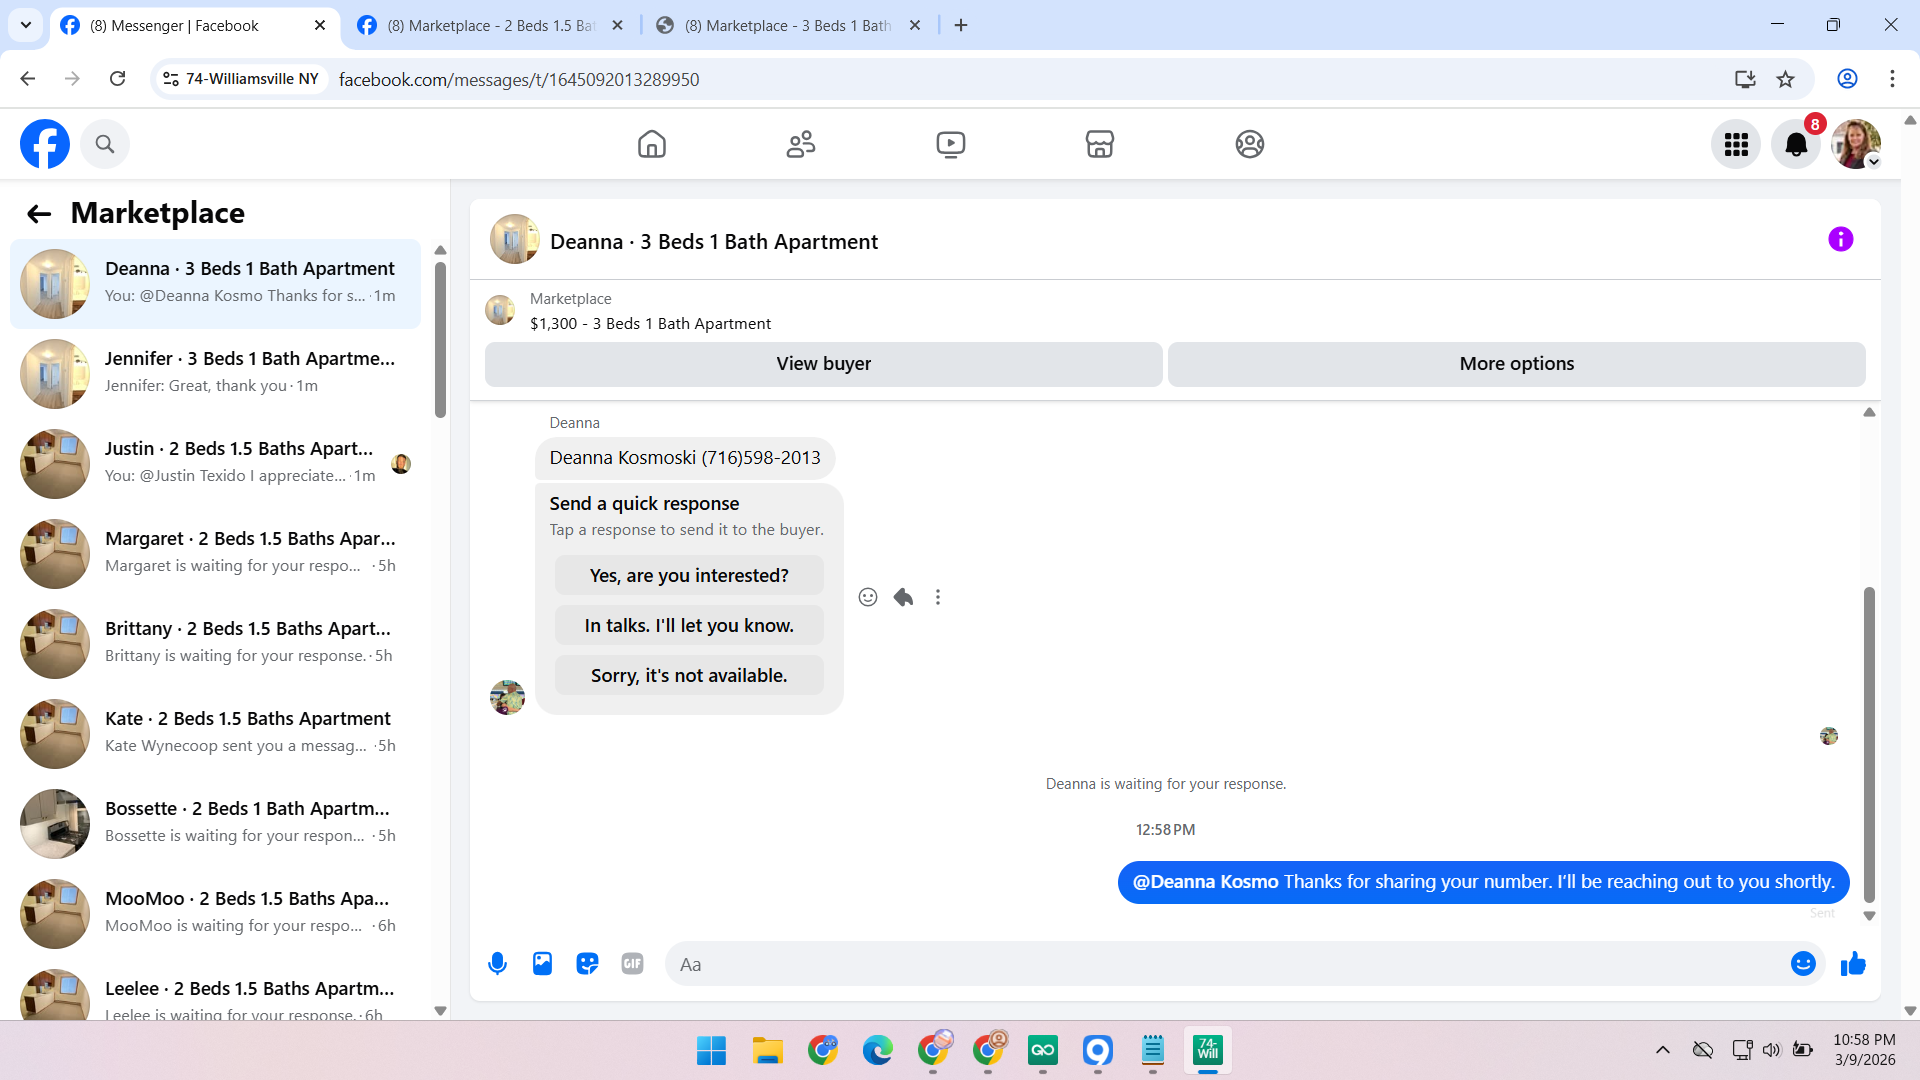Viewport: 1920px width, 1080px height.
Task: Choose a sticker icon in composer
Action: tap(587, 964)
